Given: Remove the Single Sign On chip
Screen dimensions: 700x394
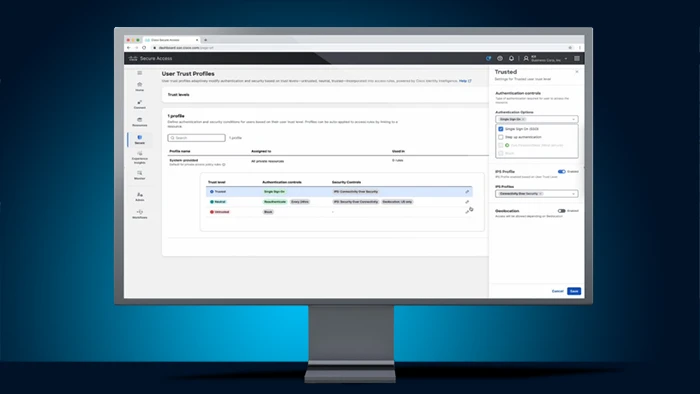Looking at the screenshot, I should tap(523, 119).
